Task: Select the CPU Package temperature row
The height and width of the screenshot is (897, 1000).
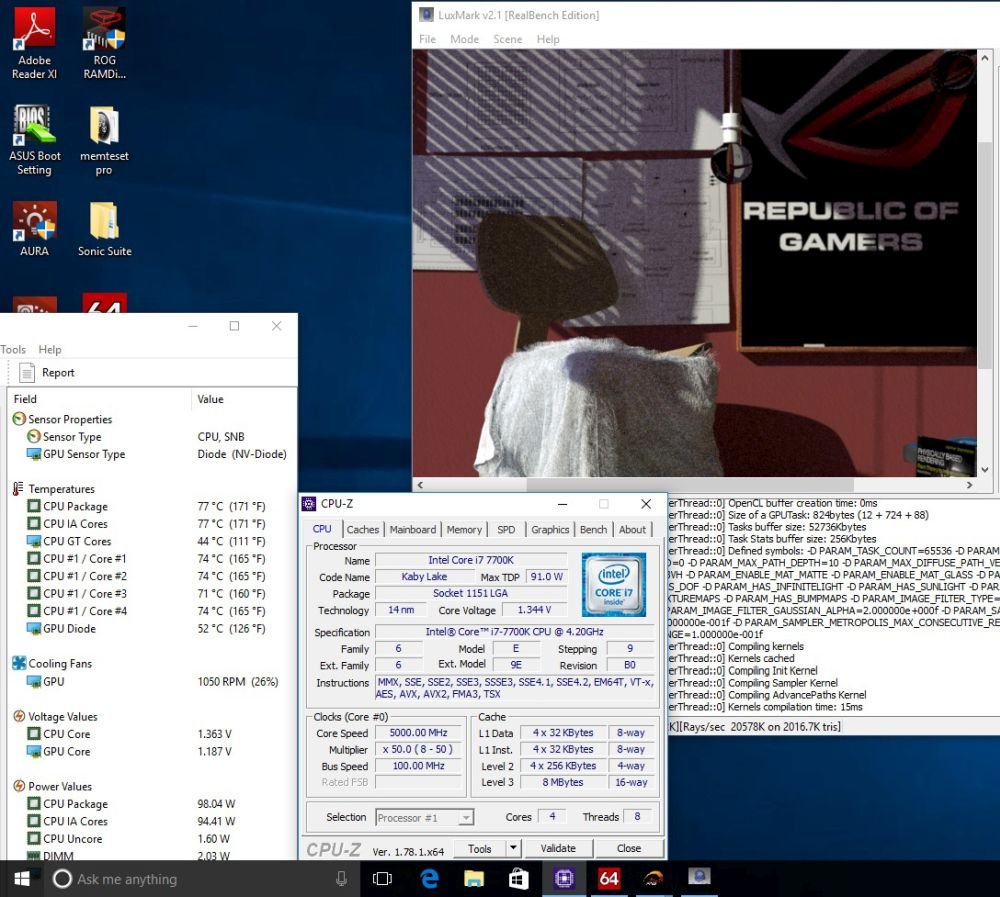Action: 148,506
